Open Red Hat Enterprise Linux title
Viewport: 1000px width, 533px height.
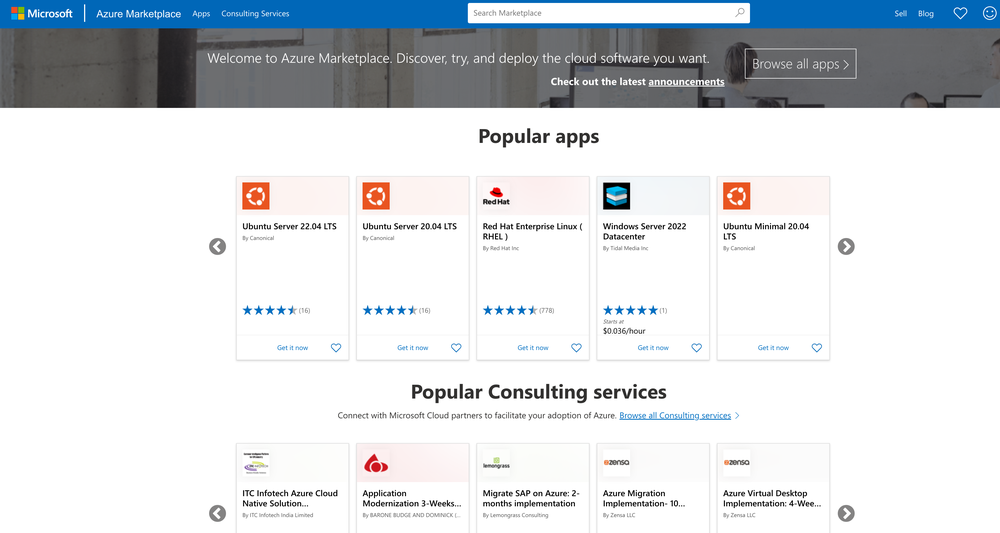coord(533,231)
